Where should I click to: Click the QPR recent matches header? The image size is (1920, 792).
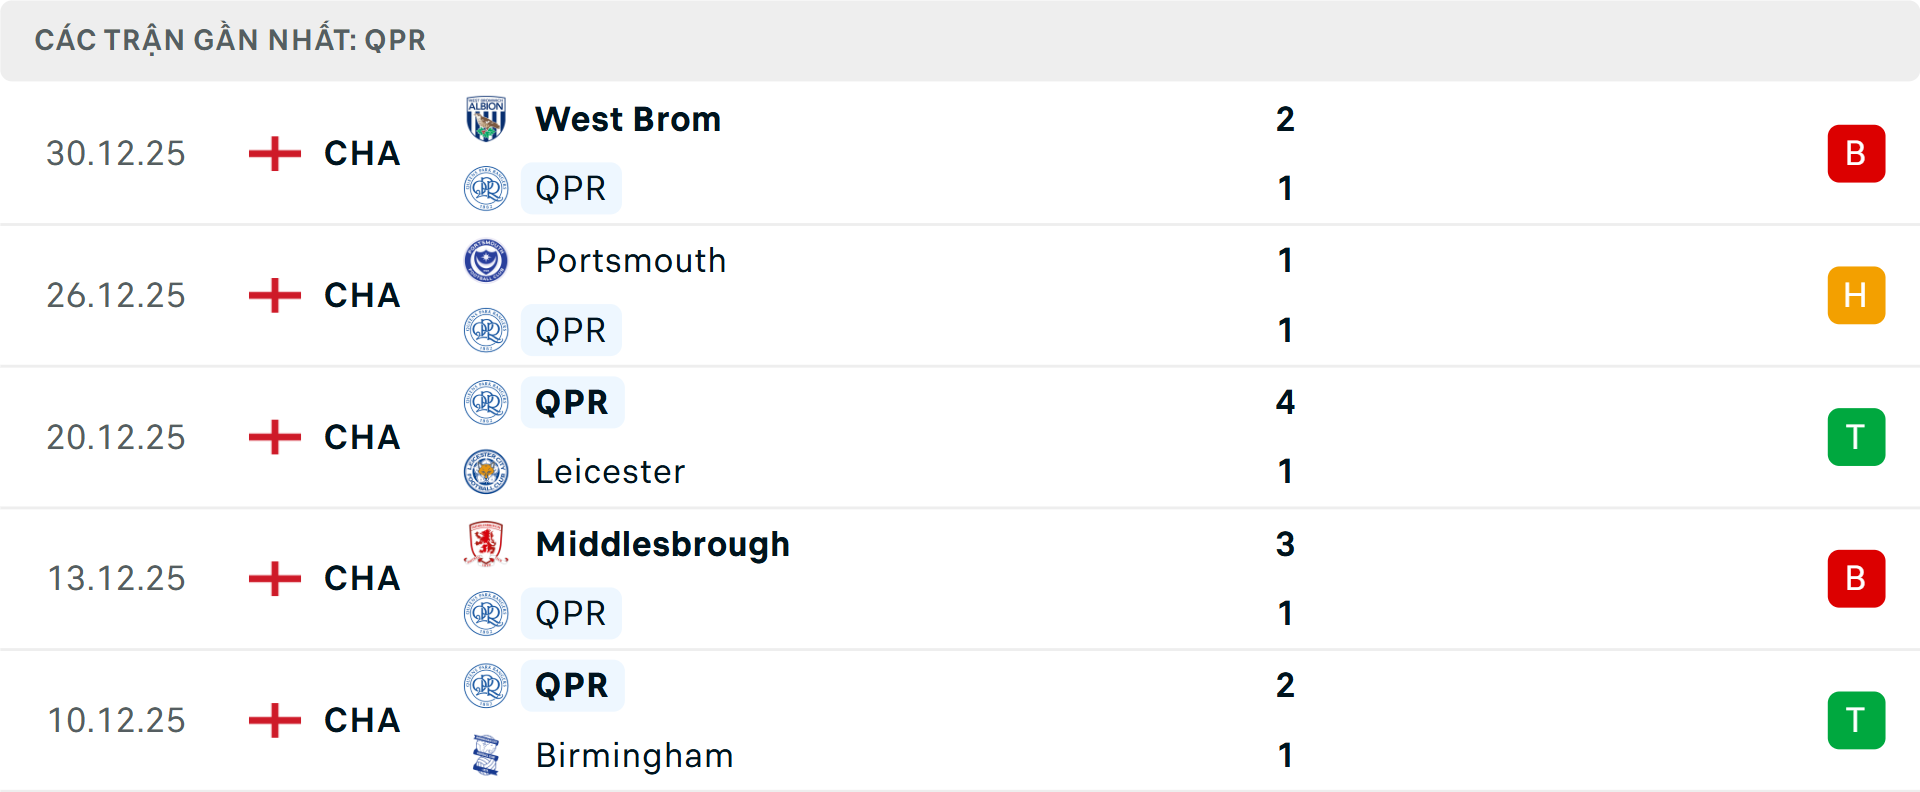coord(230,40)
